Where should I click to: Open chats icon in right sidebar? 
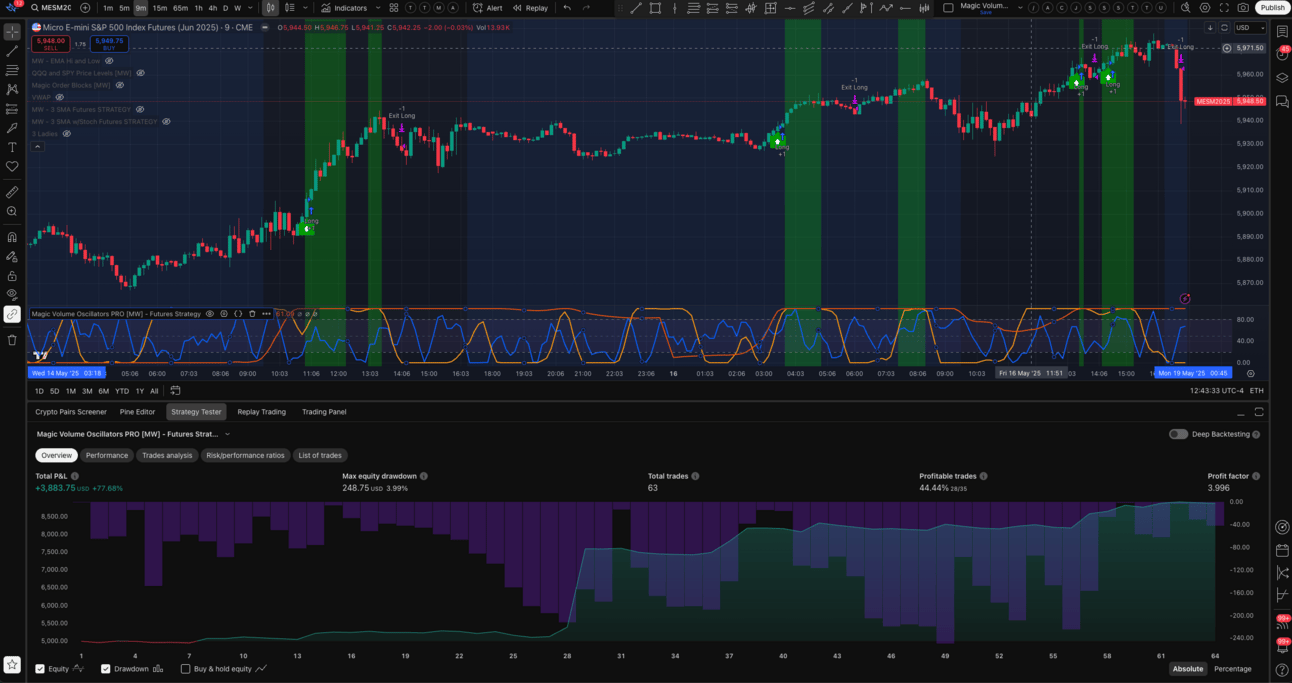1282,101
